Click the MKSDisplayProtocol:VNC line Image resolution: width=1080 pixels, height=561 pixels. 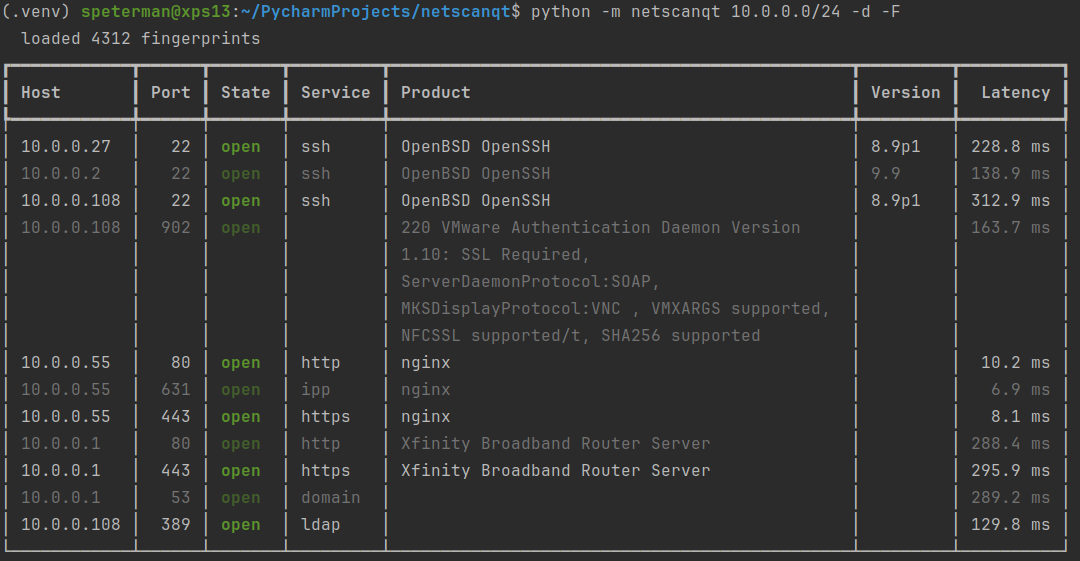pyautogui.click(x=615, y=309)
